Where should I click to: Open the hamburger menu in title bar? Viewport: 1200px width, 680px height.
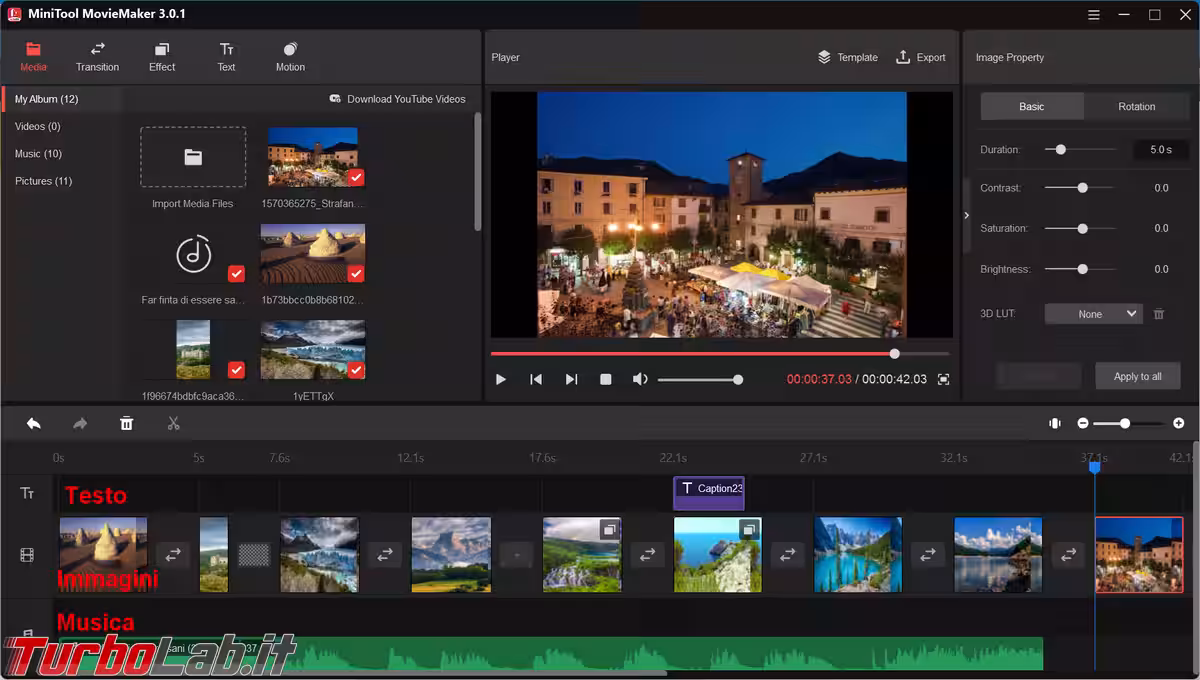click(x=1095, y=14)
